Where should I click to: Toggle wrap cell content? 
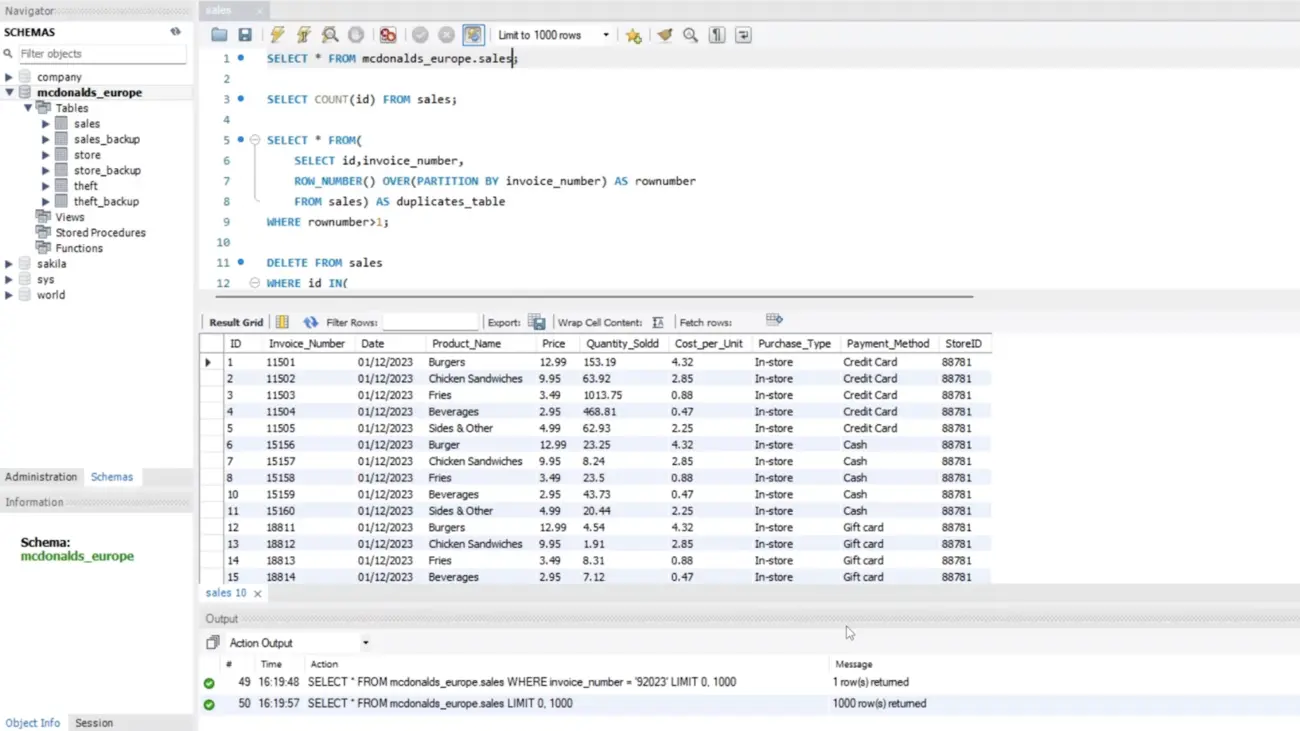click(x=658, y=322)
